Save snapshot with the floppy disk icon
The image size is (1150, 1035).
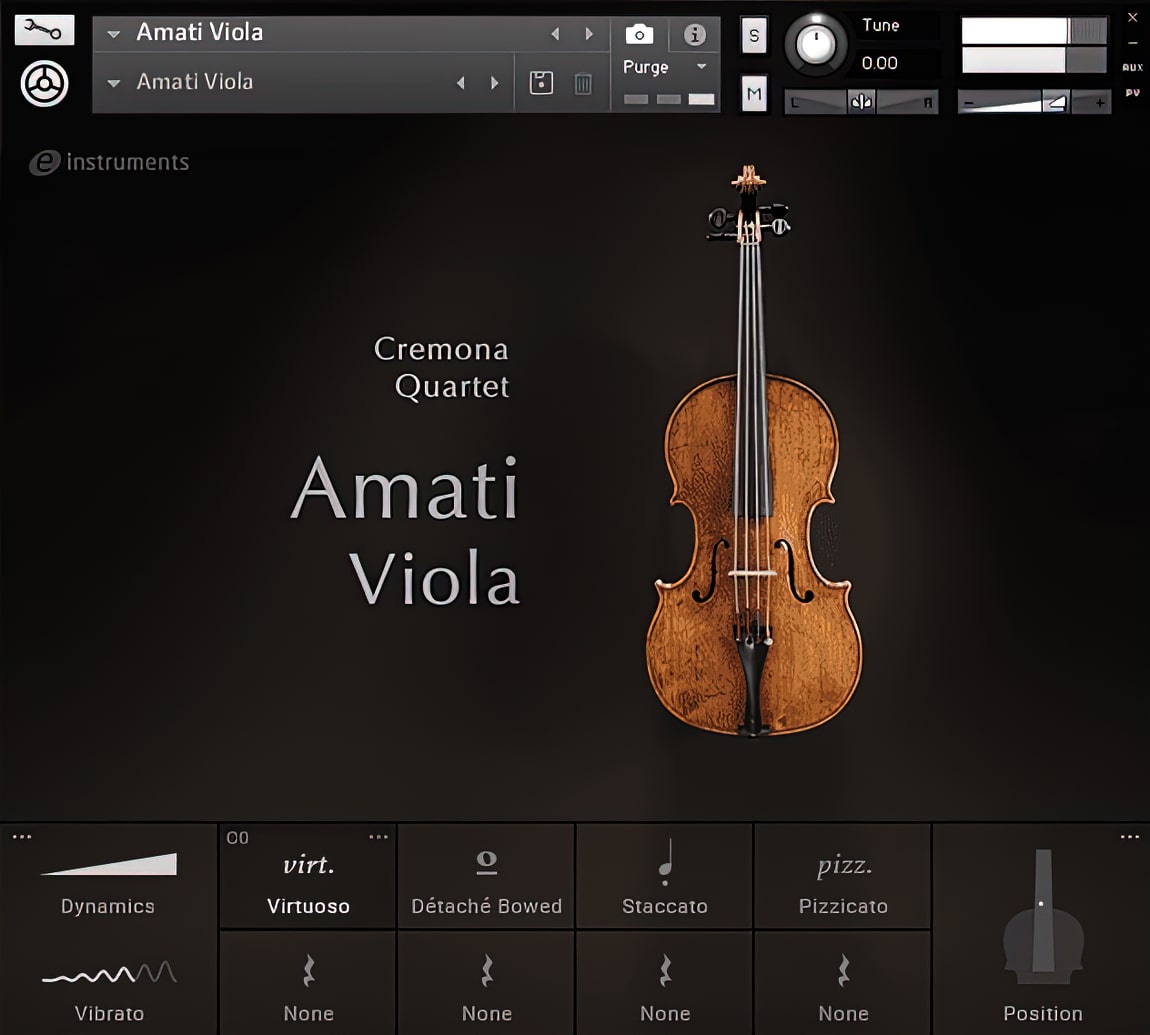click(x=541, y=83)
